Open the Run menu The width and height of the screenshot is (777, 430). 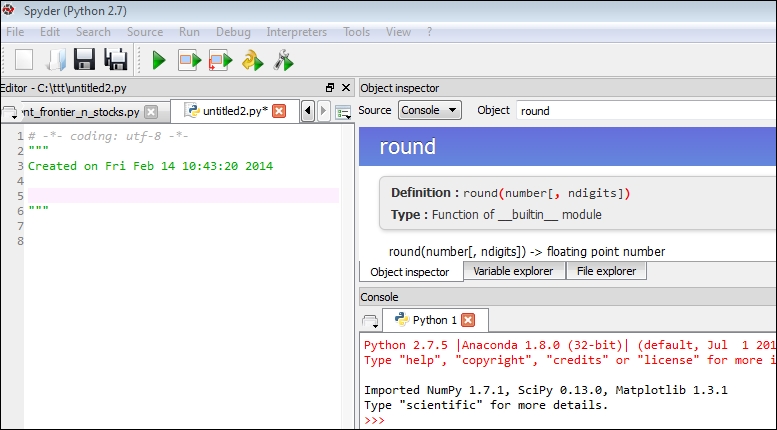pos(189,32)
